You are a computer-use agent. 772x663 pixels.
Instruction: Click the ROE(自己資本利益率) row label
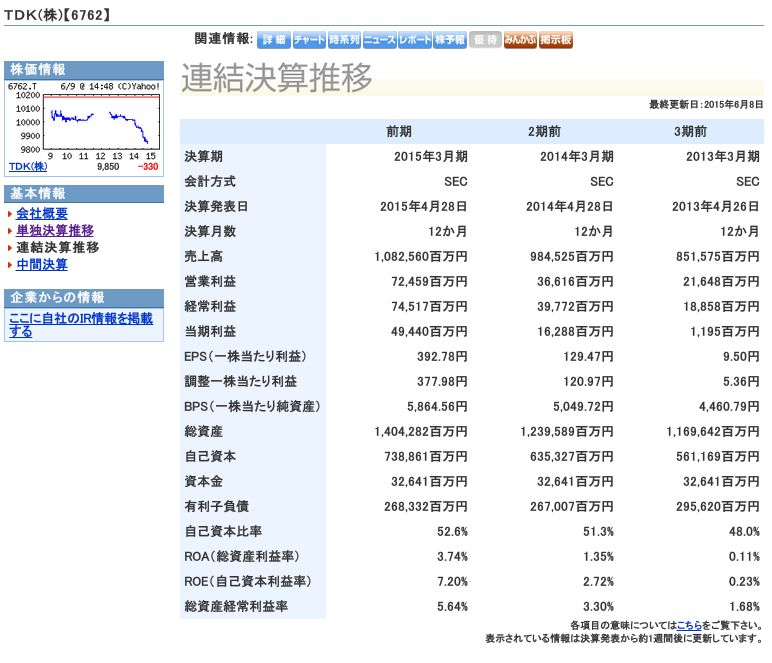[248, 581]
